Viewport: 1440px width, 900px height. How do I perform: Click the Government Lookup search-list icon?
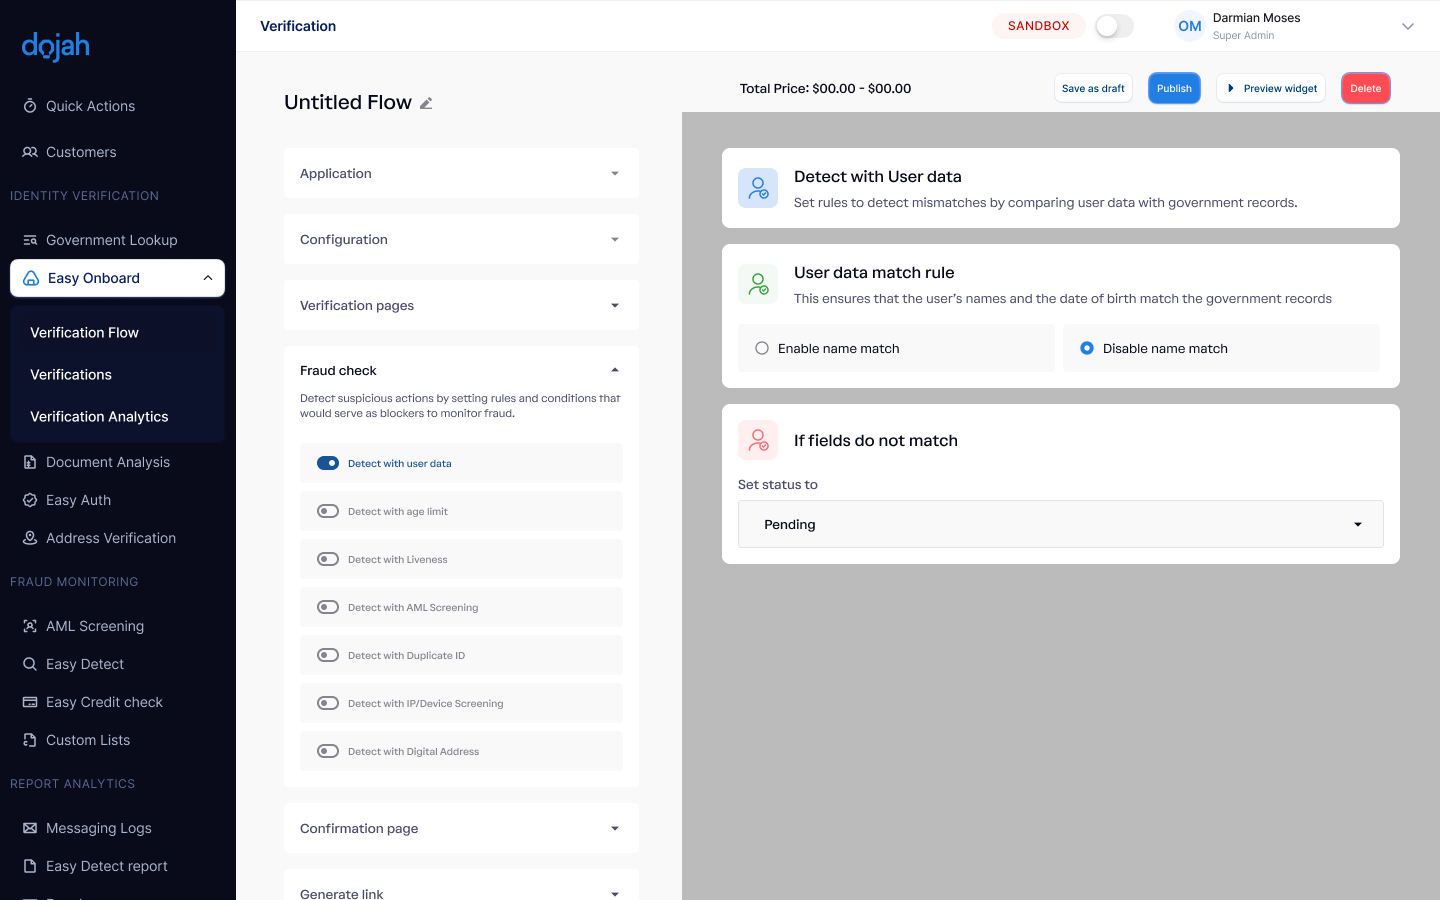pyautogui.click(x=30, y=240)
